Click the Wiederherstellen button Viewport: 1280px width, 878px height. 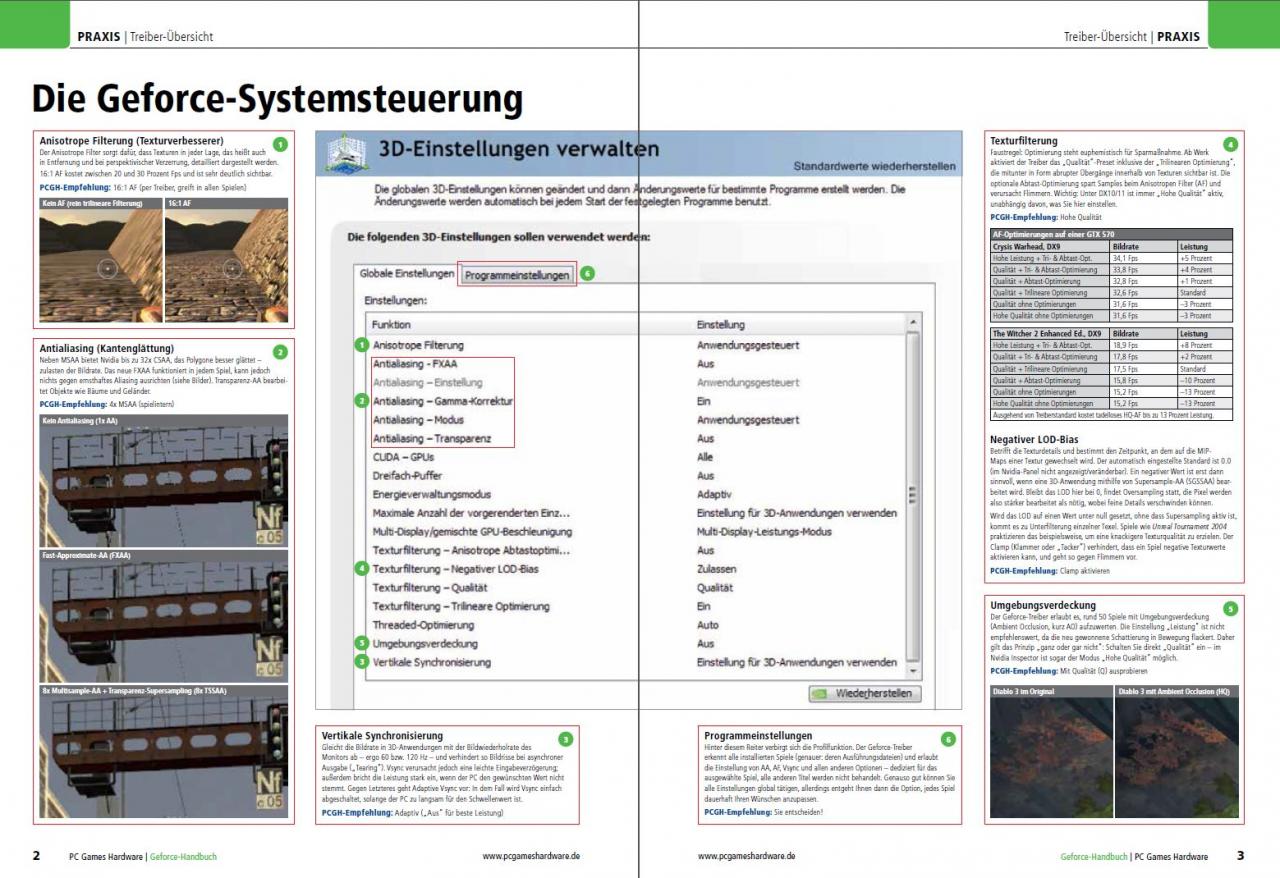pos(864,693)
